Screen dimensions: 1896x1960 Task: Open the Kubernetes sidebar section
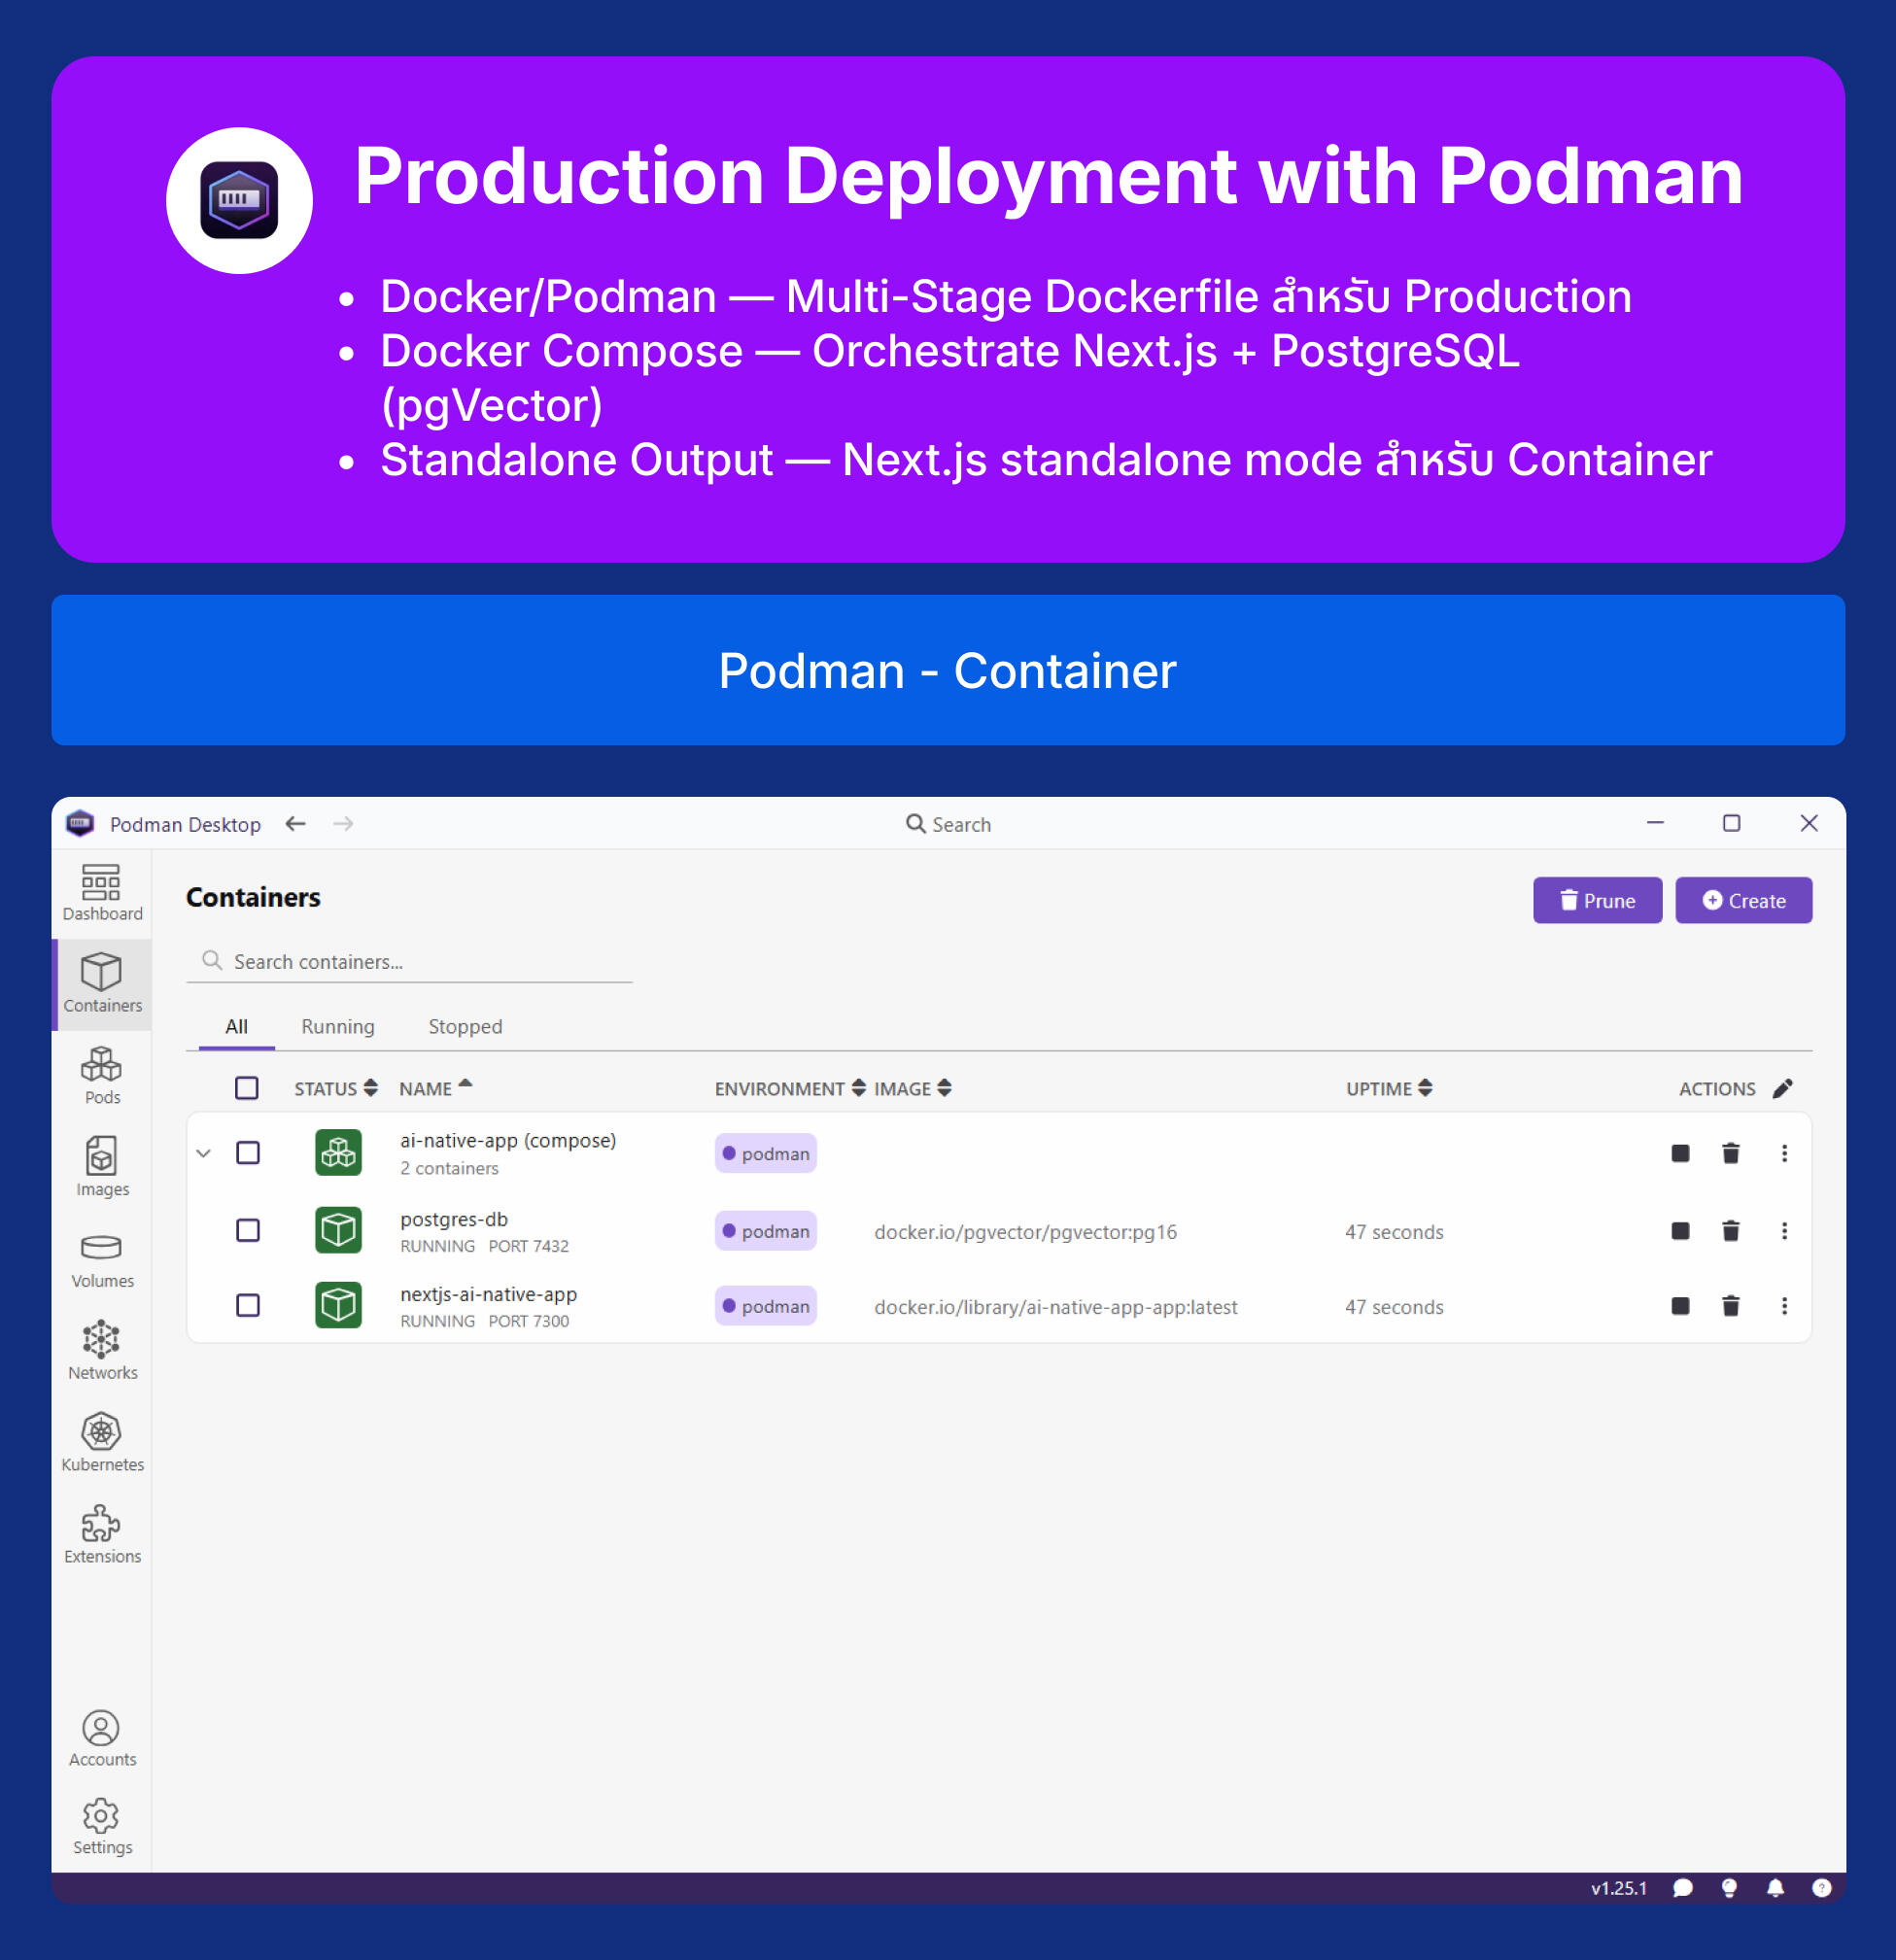101,1442
